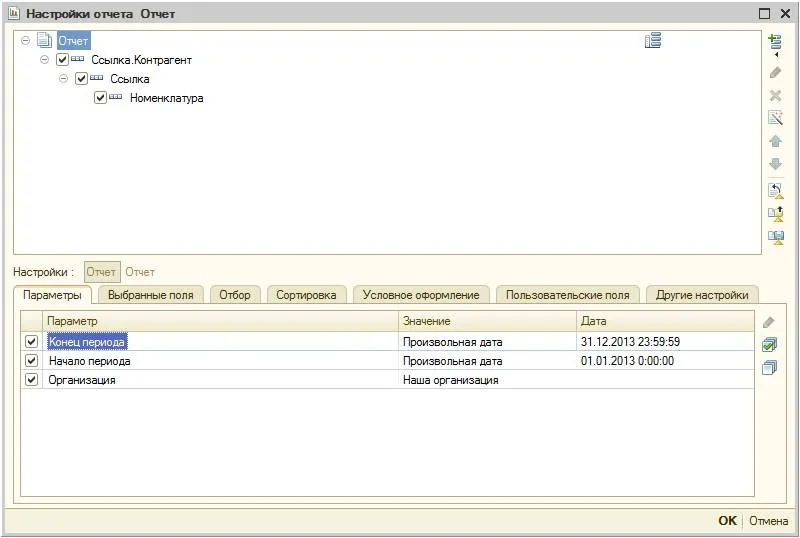Switch to the Выбранные поля tab
The height and width of the screenshot is (538, 800).
click(x=151, y=295)
